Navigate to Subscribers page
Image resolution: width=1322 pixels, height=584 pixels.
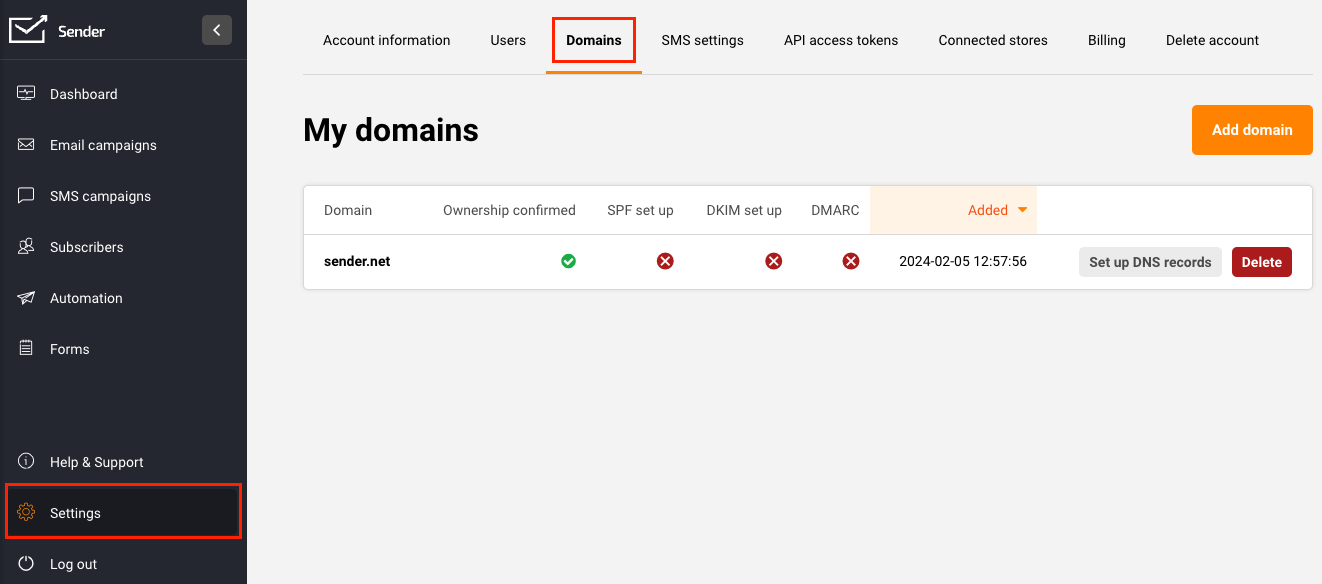(86, 247)
